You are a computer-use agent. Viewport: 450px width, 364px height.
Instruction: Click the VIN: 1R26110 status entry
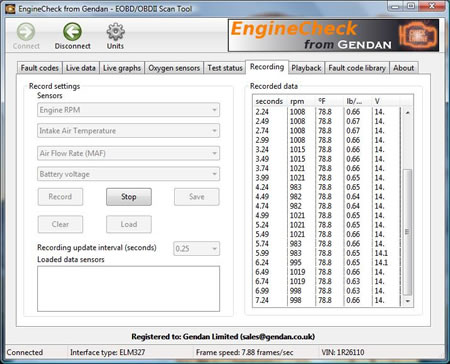[x=343, y=352]
